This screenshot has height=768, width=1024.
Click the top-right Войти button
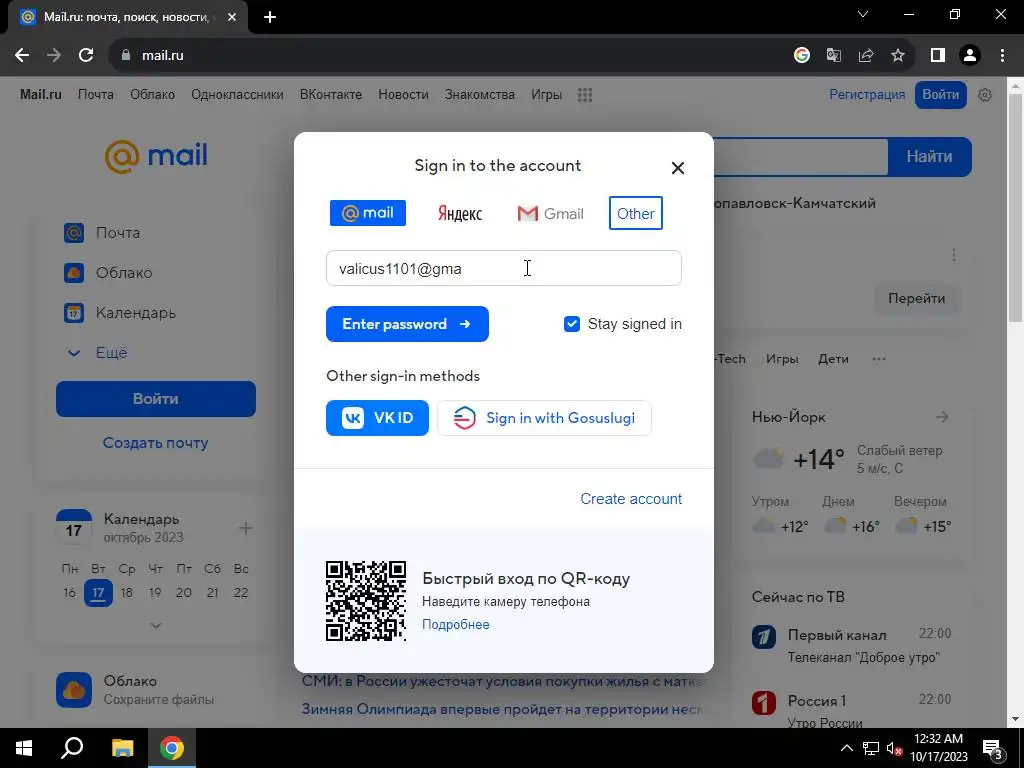click(x=940, y=95)
